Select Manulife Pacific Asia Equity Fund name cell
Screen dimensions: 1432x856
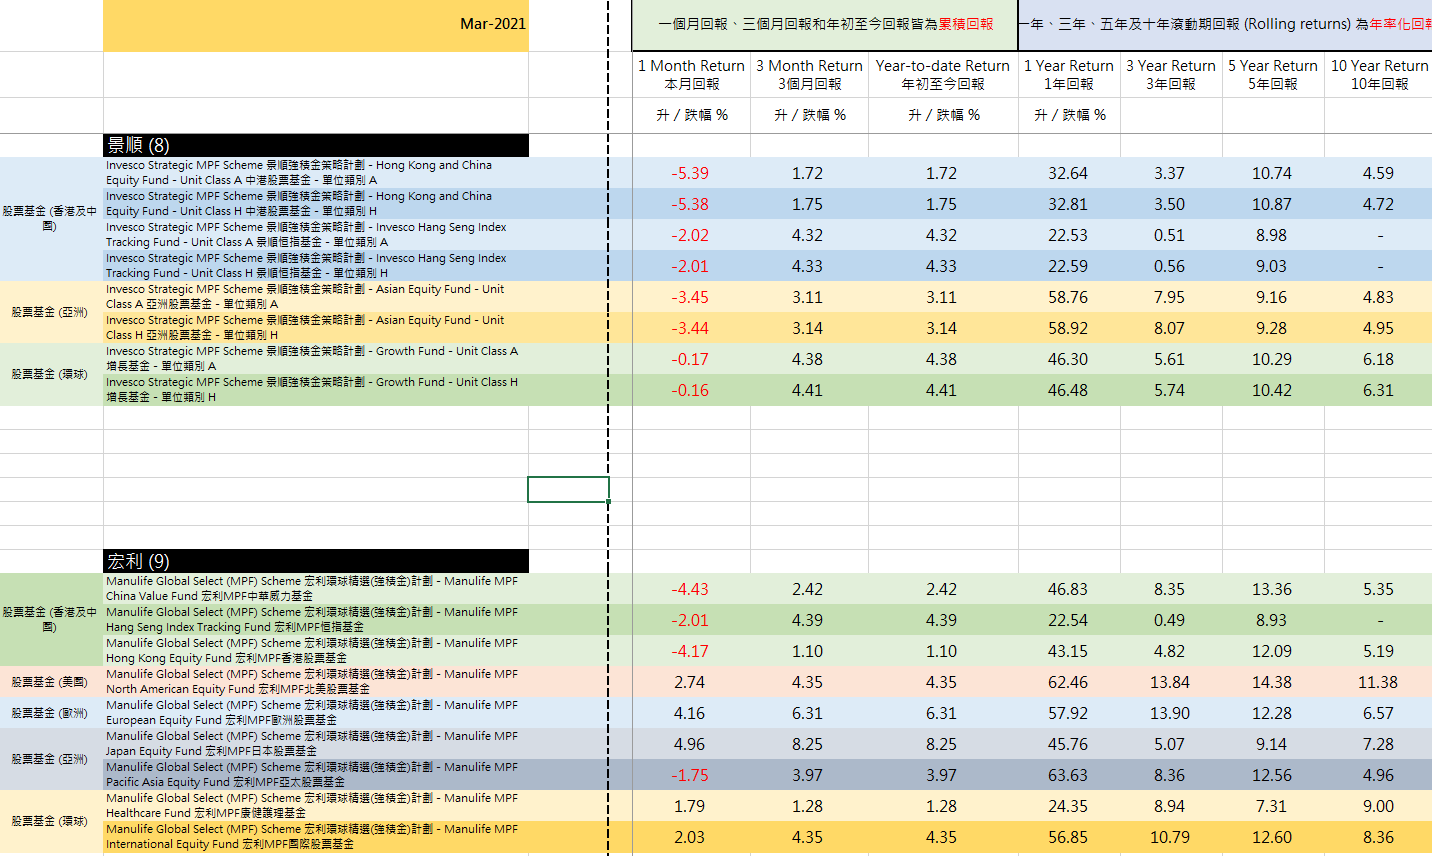pos(316,775)
